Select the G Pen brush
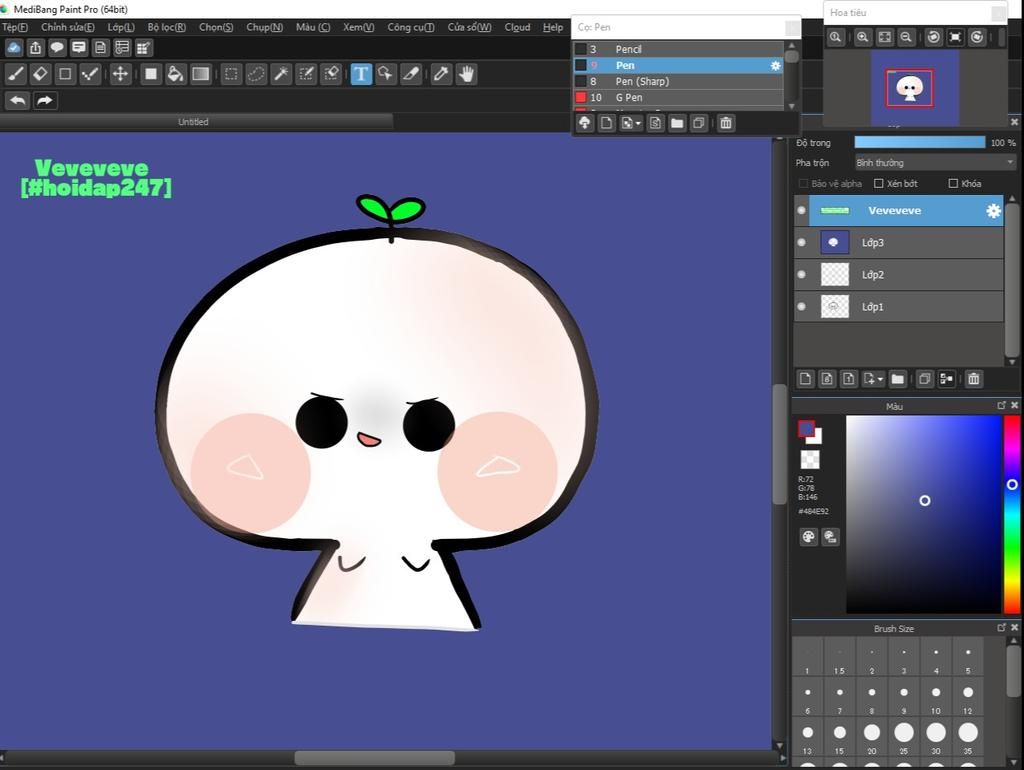The height and width of the screenshot is (770, 1024). click(x=678, y=97)
